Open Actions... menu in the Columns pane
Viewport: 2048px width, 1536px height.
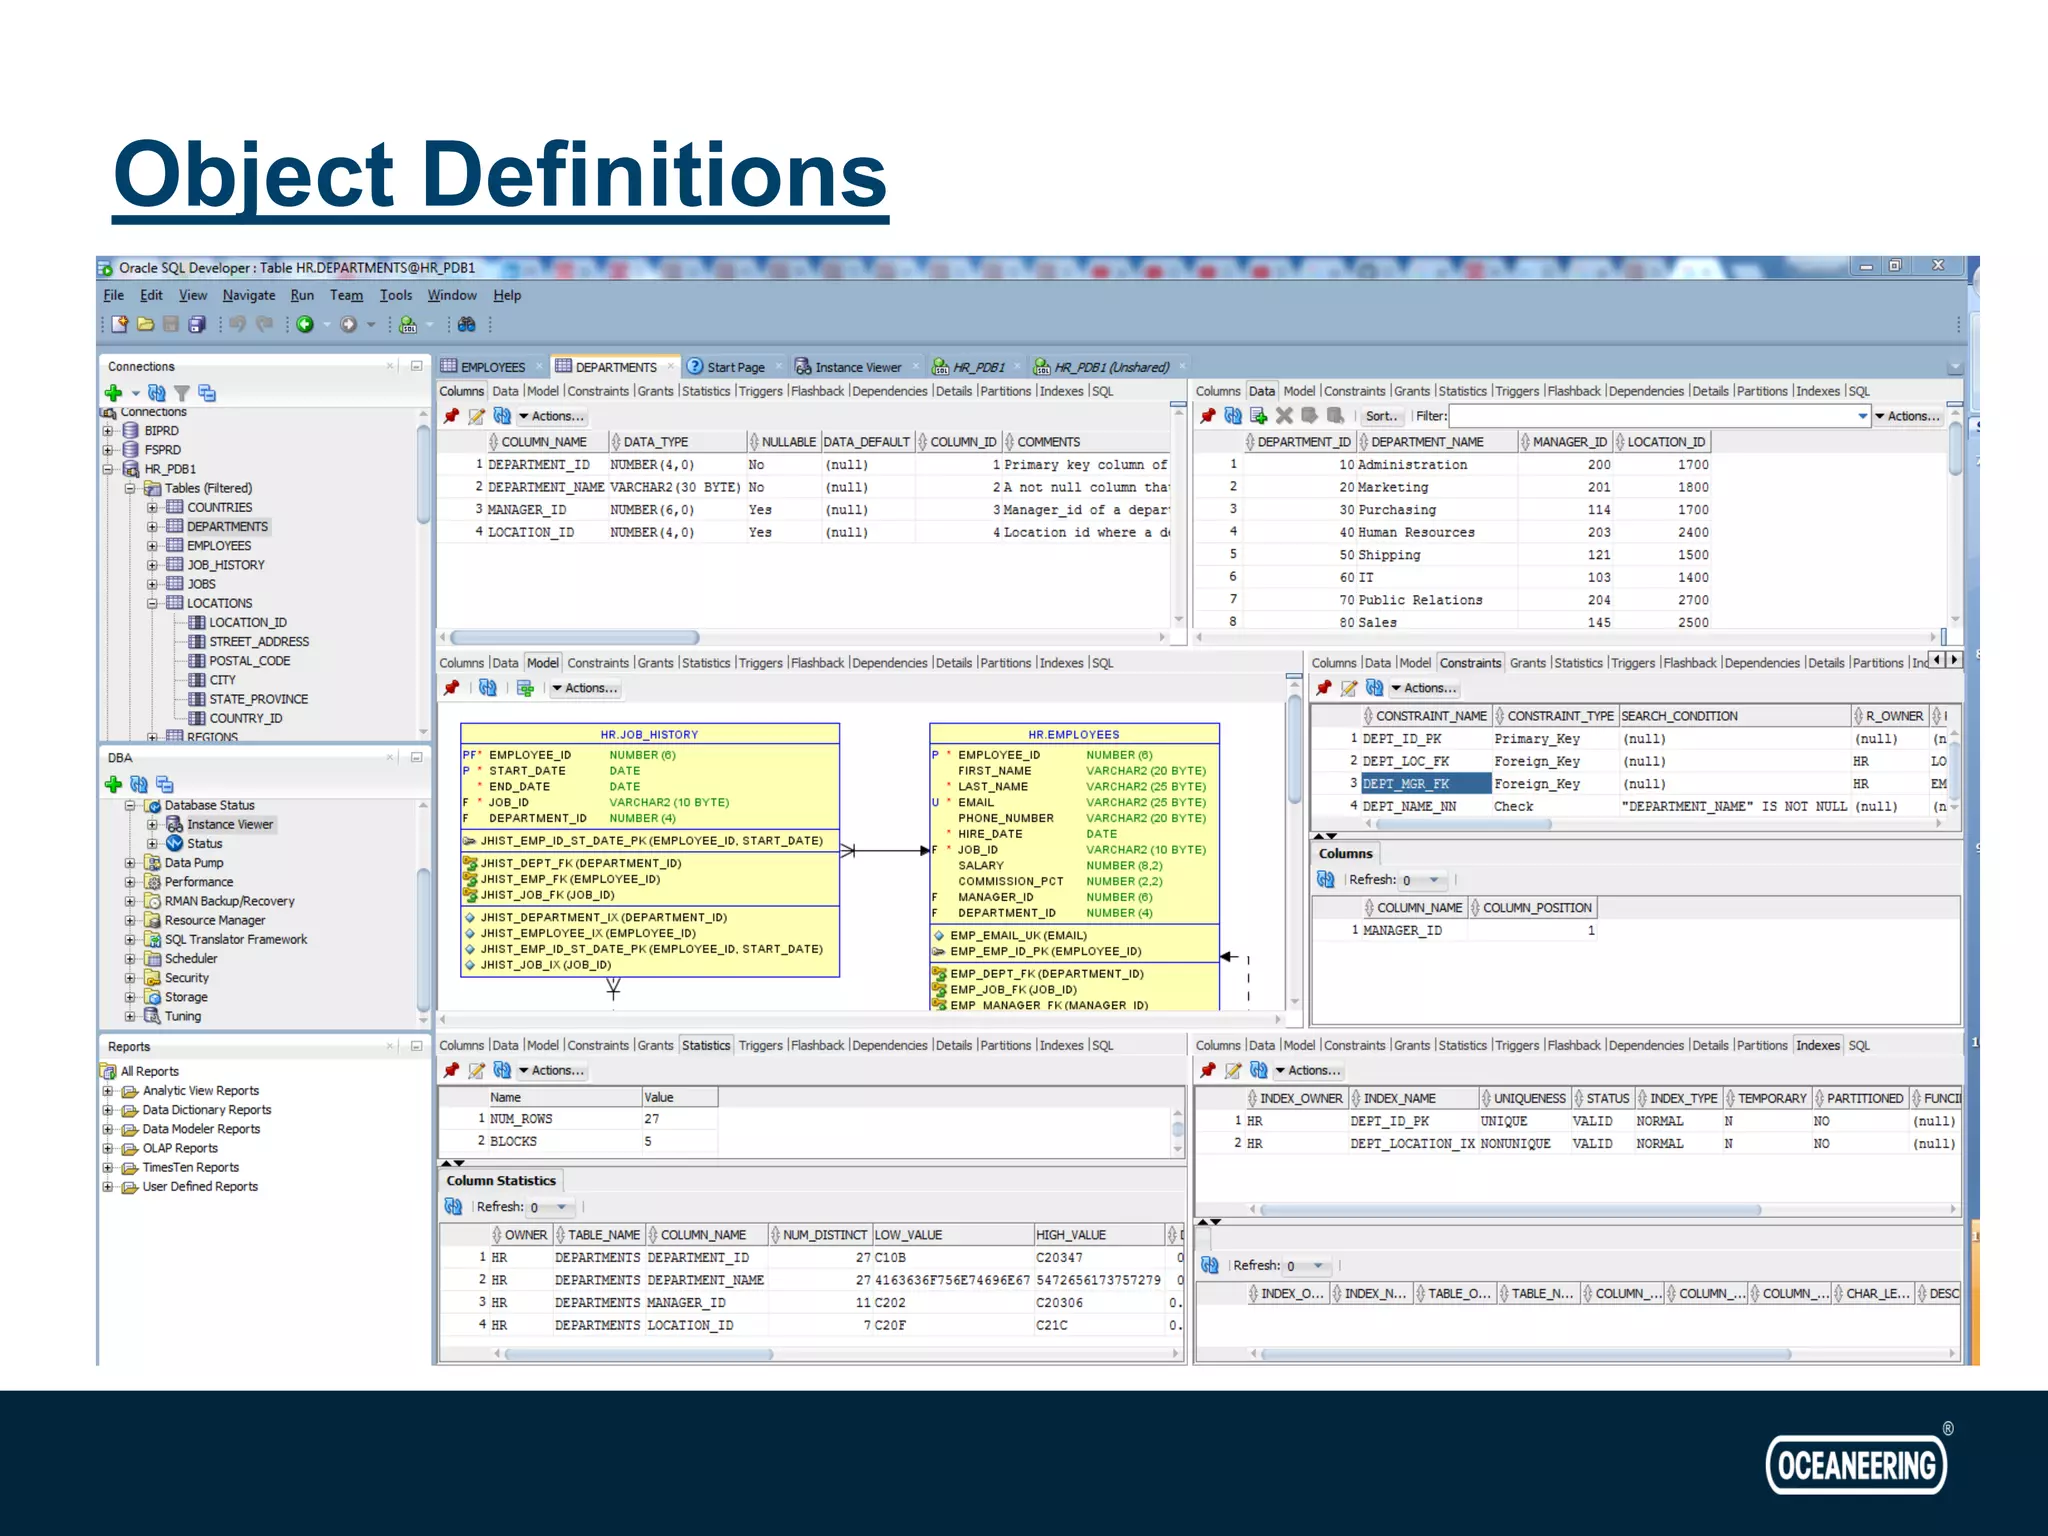click(552, 416)
